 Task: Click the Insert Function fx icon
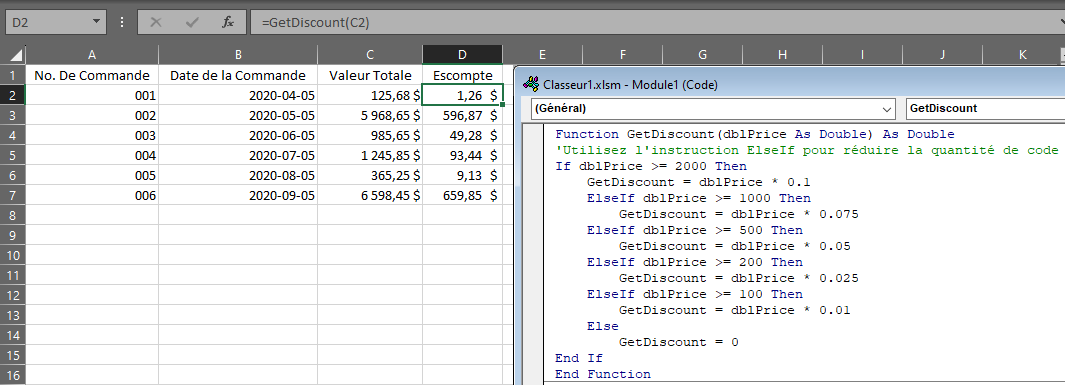[228, 22]
